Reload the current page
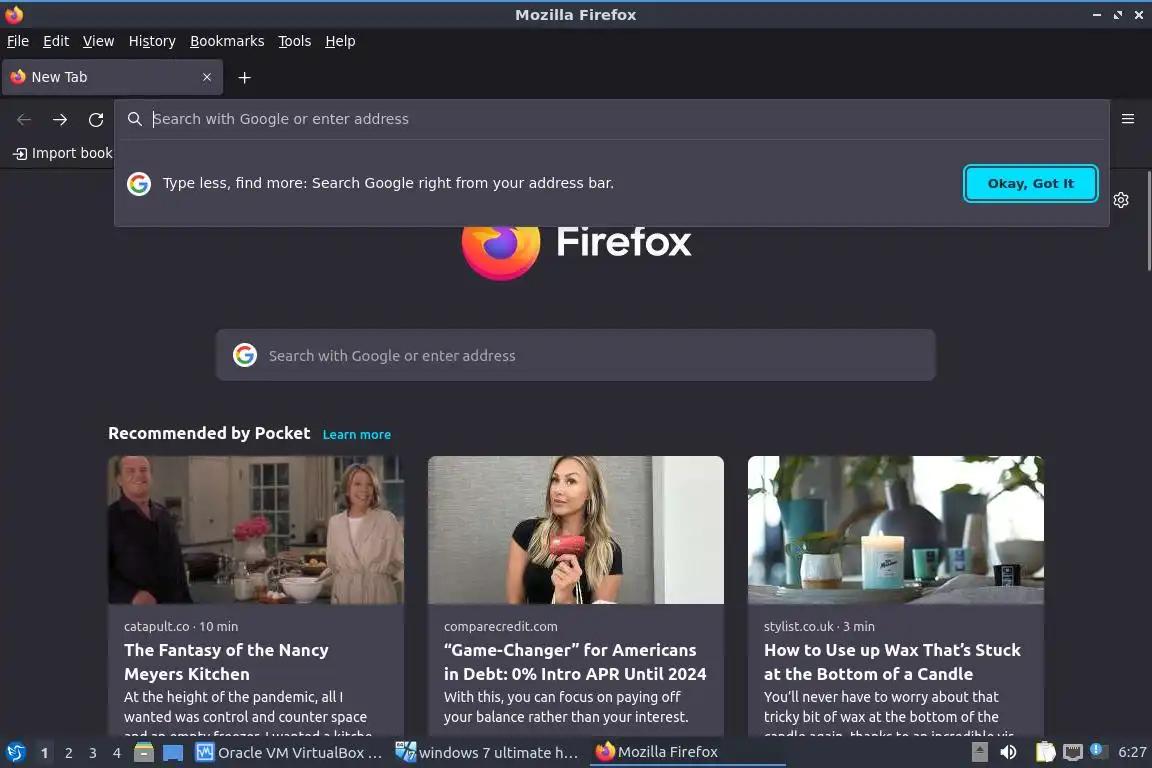 [x=96, y=119]
